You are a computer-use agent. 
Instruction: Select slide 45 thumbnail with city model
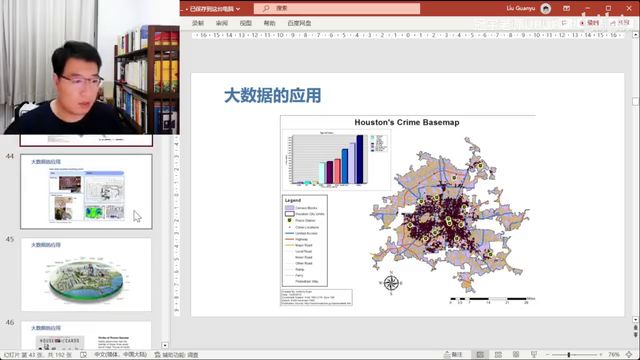[86, 275]
